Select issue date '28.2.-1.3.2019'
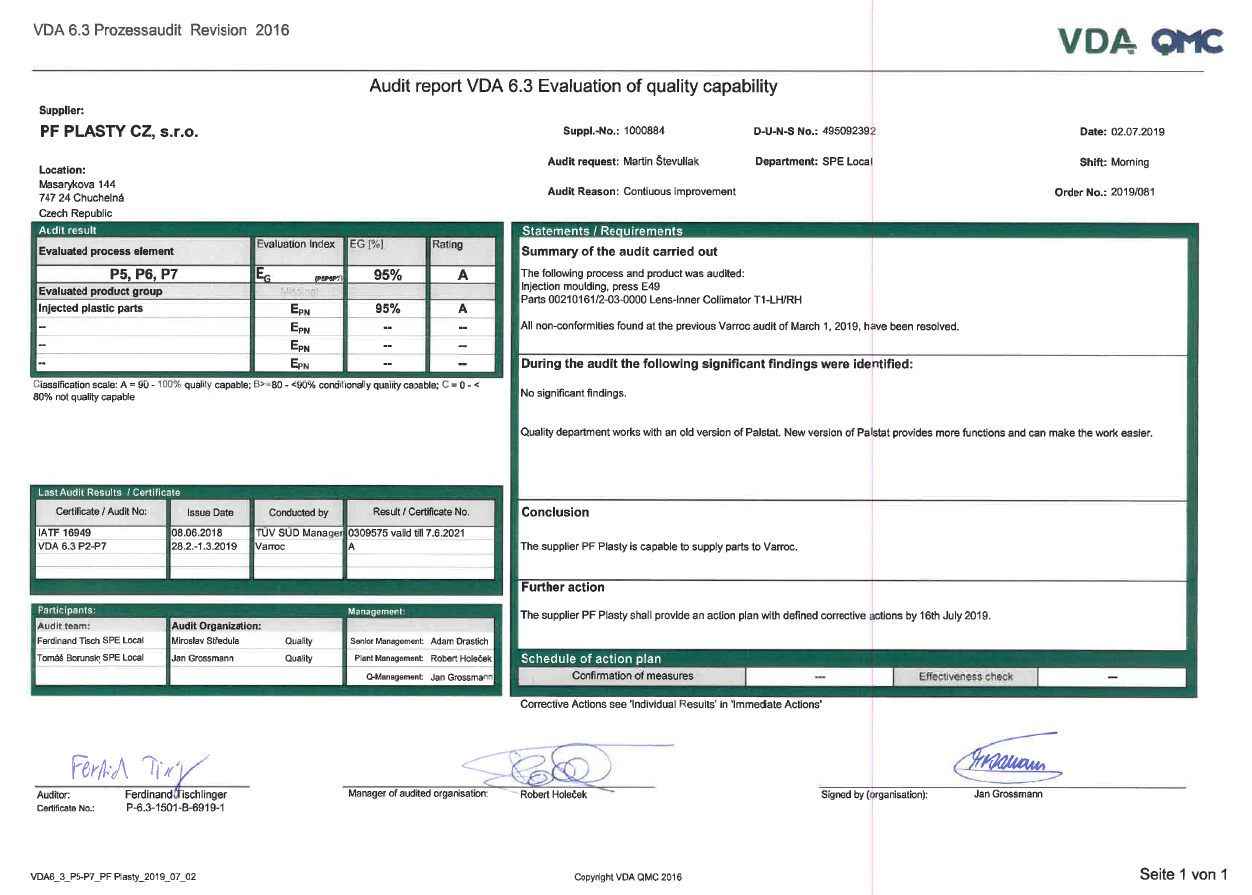Image resolution: width=1252 pixels, height=895 pixels. click(204, 546)
